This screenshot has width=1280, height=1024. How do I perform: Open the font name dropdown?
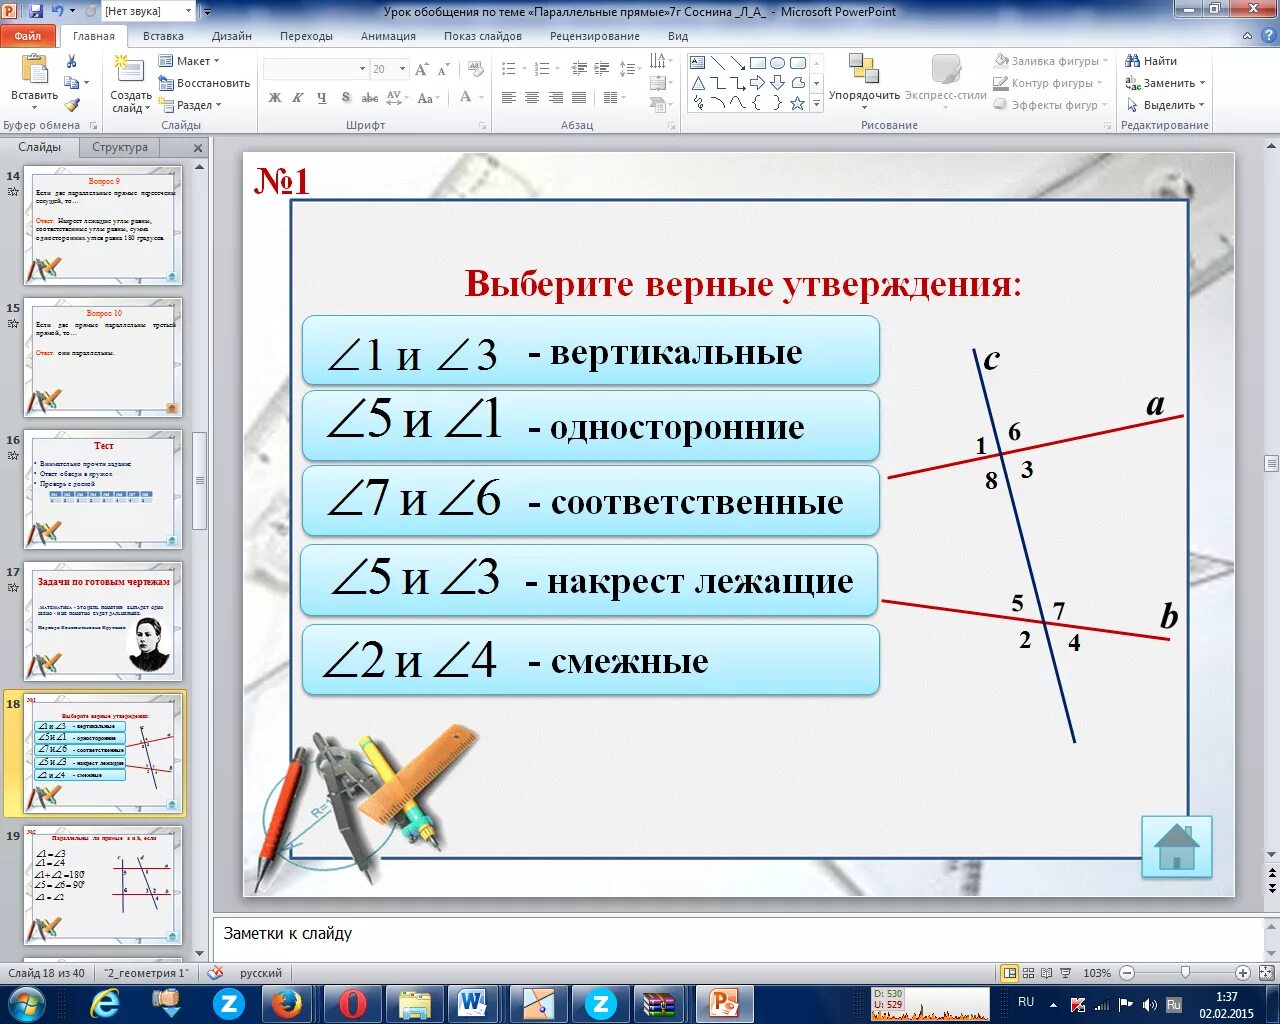362,69
